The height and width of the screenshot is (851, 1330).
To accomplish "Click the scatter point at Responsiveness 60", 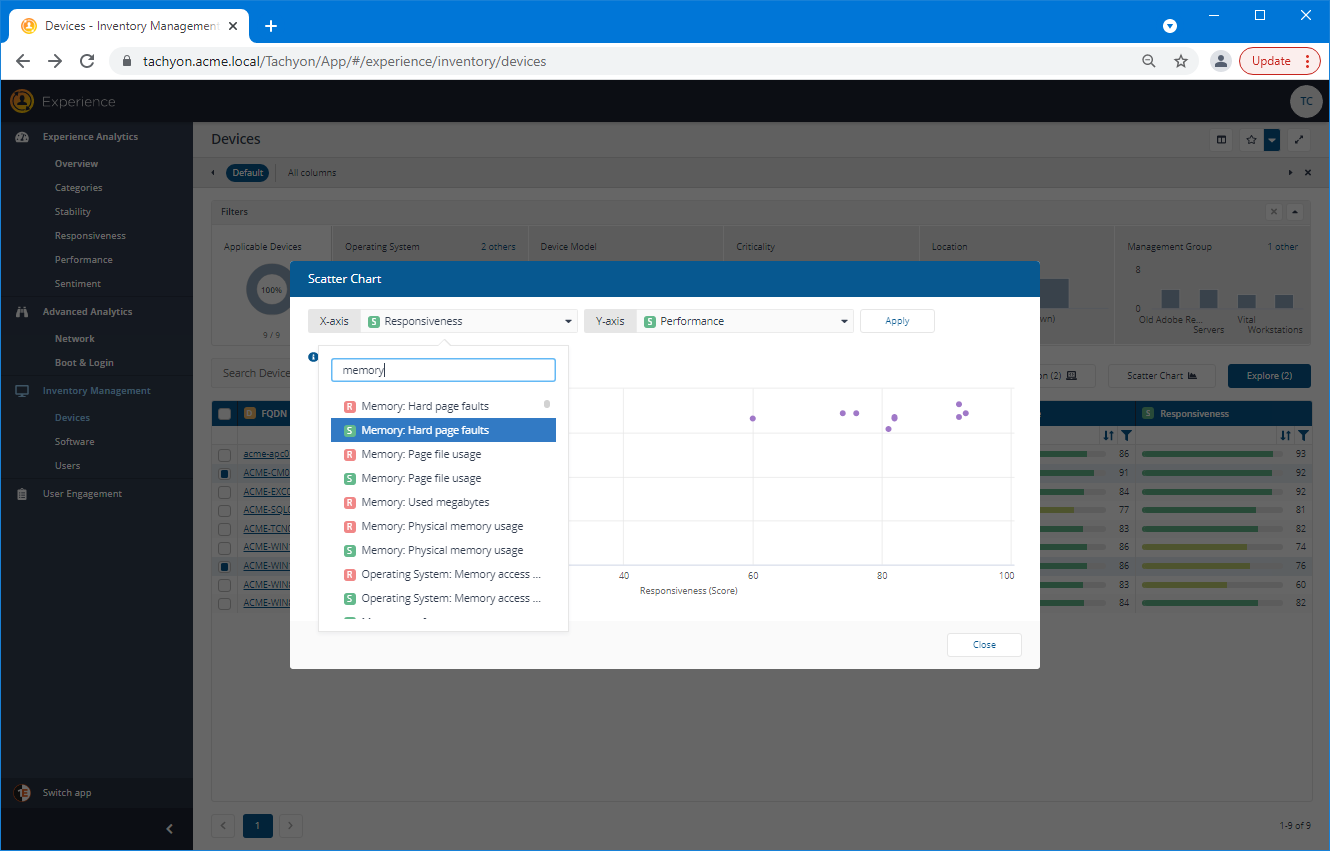I will pos(753,418).
